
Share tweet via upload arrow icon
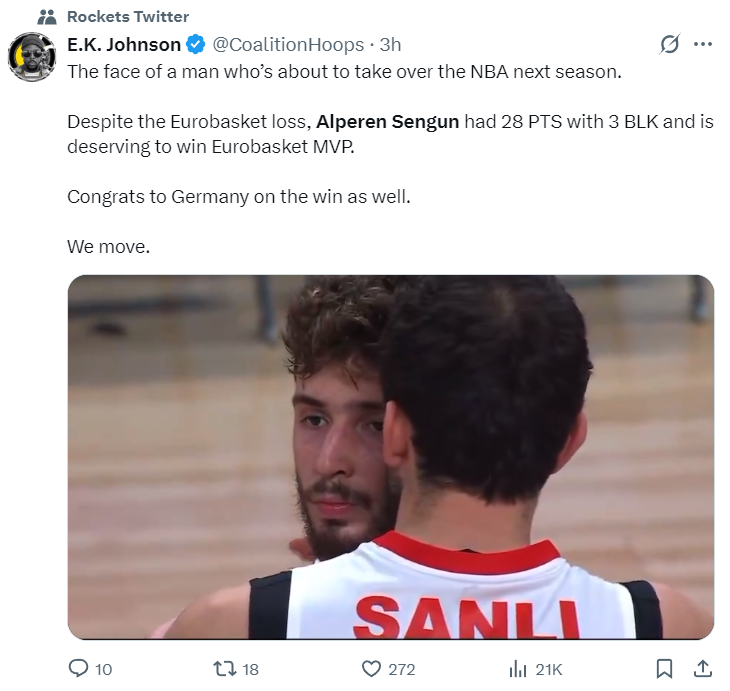tap(703, 669)
